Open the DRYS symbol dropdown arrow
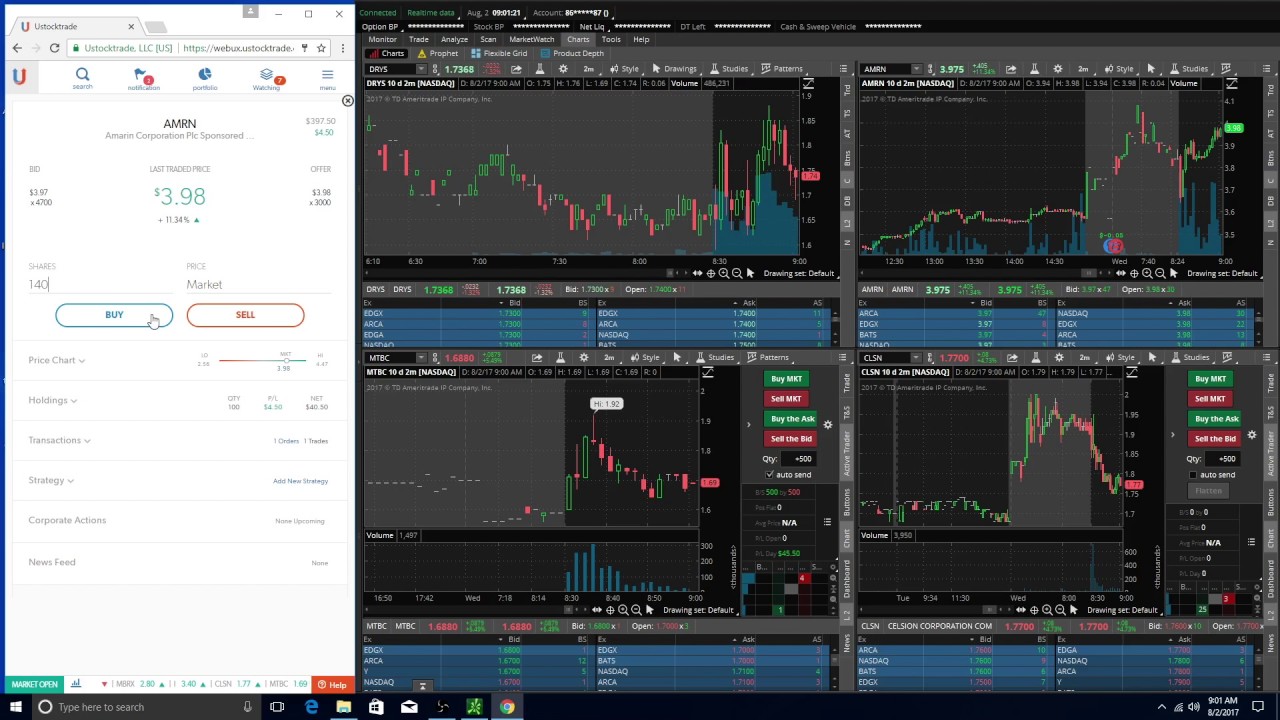 [x=420, y=69]
